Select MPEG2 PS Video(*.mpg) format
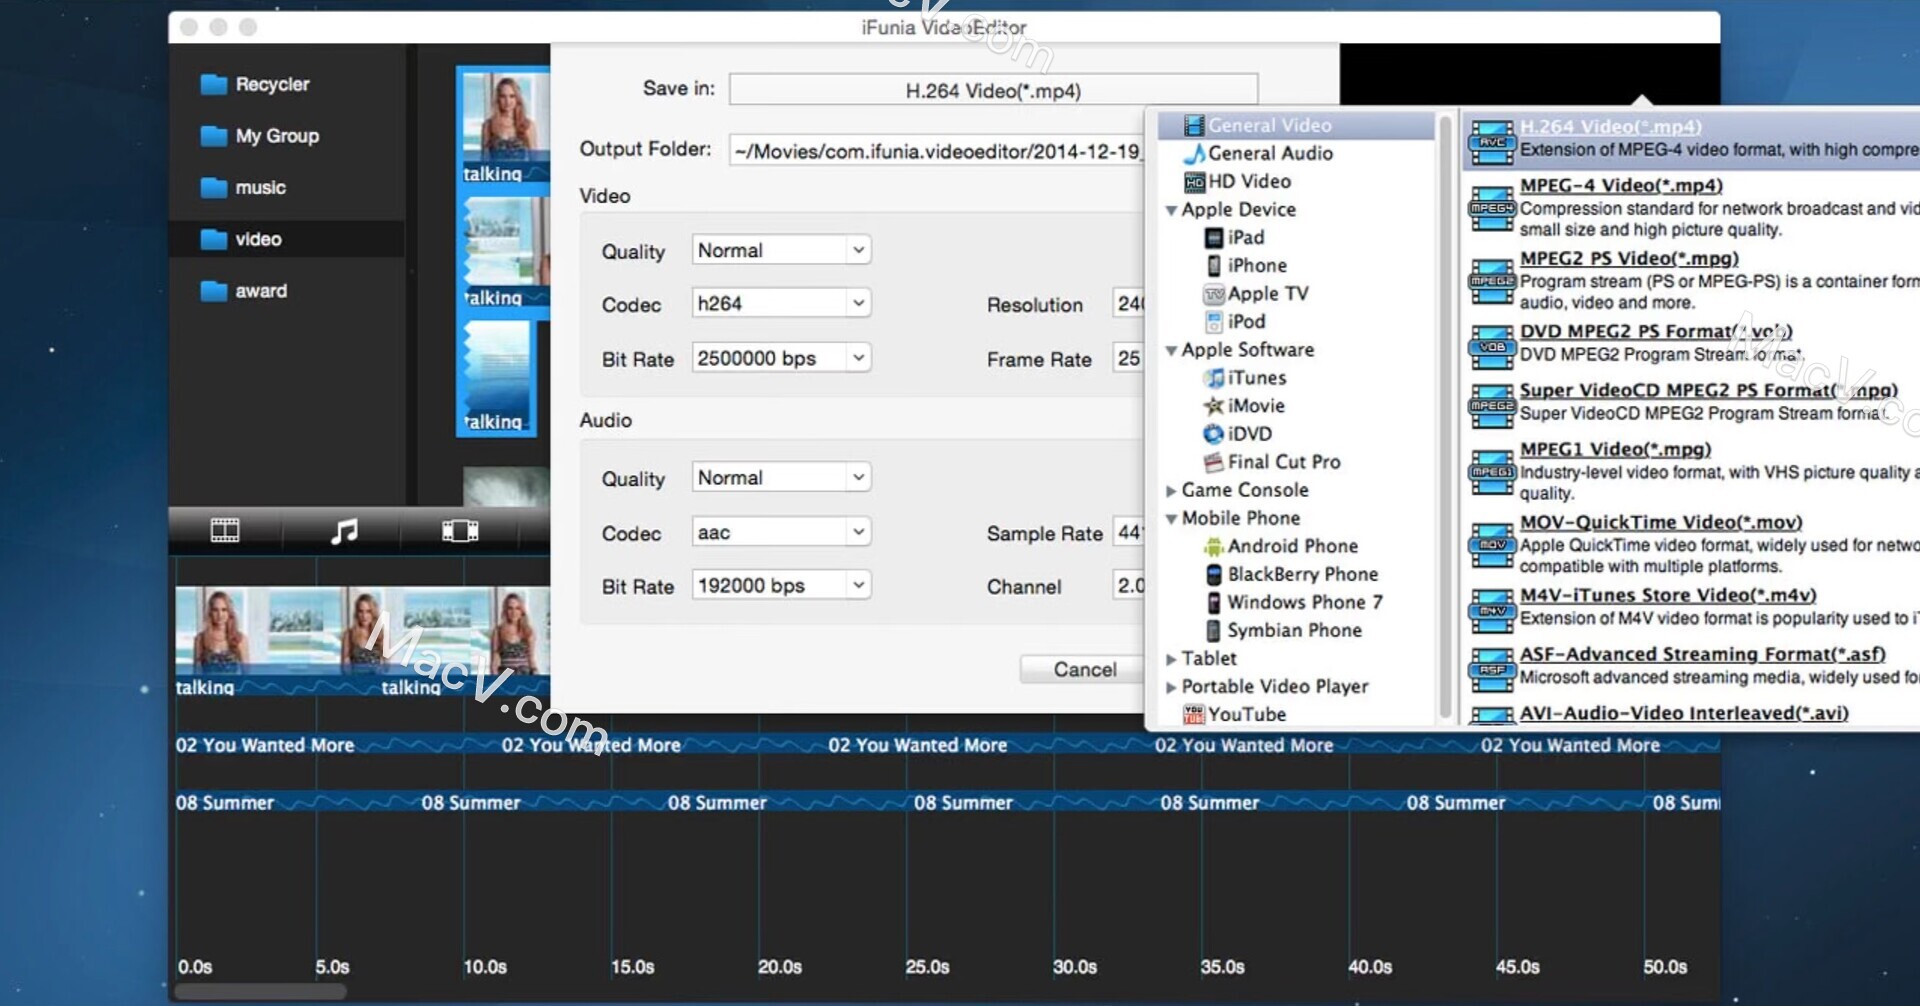 [x=1629, y=259]
